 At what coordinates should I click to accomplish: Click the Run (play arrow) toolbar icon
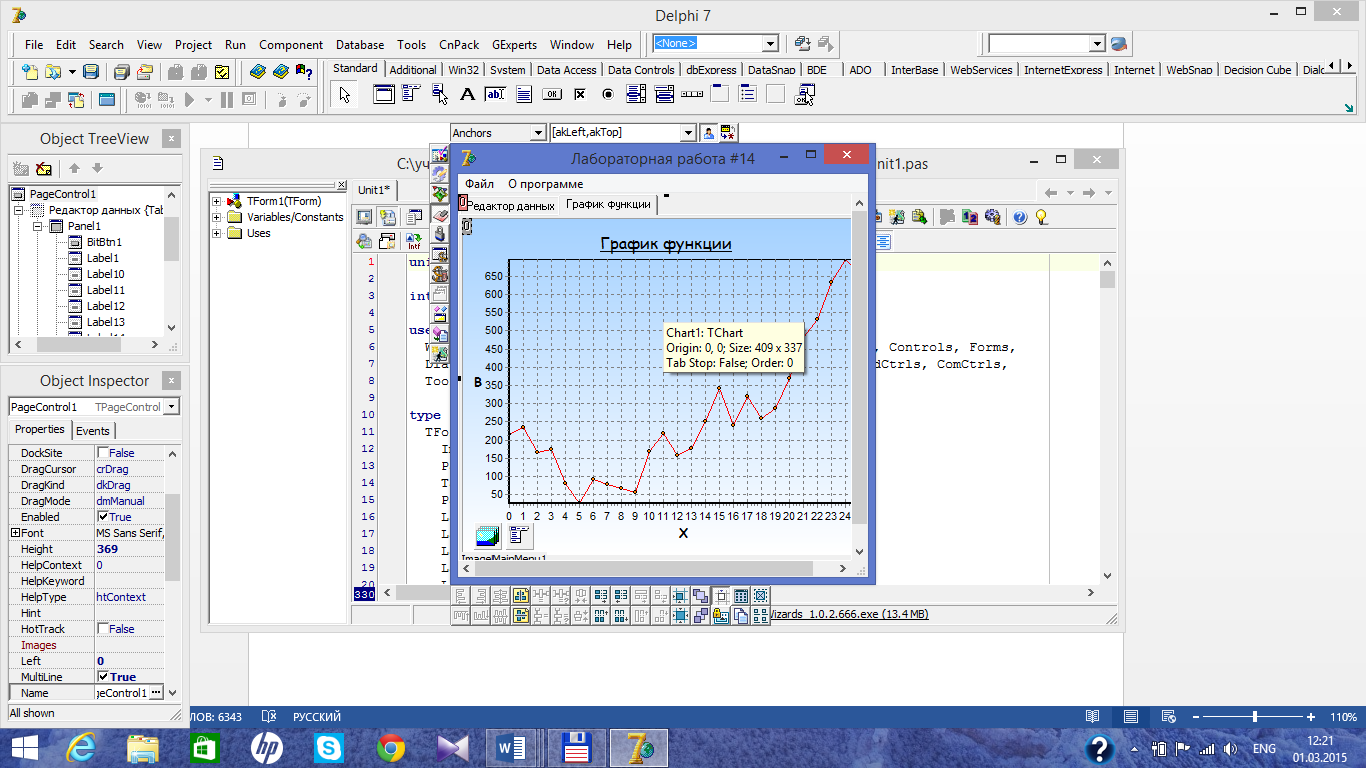coord(189,99)
